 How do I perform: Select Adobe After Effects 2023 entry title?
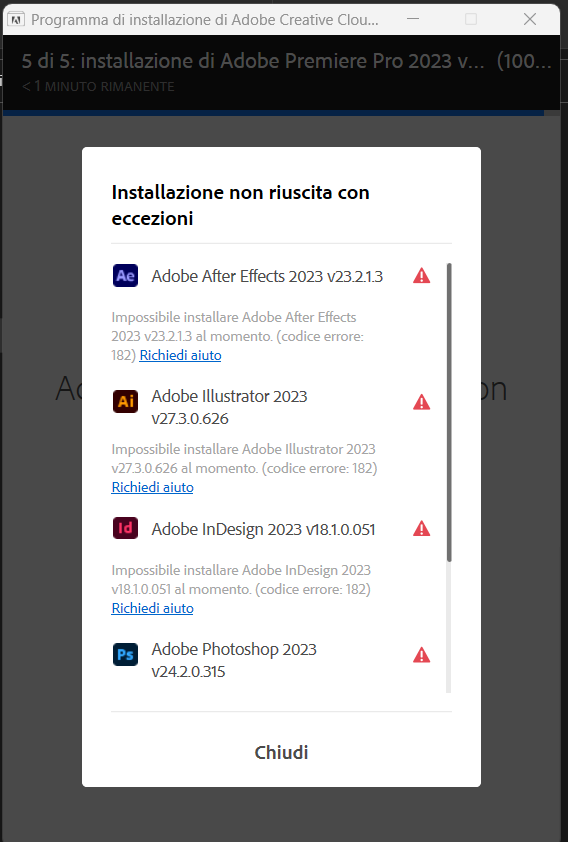(x=267, y=276)
